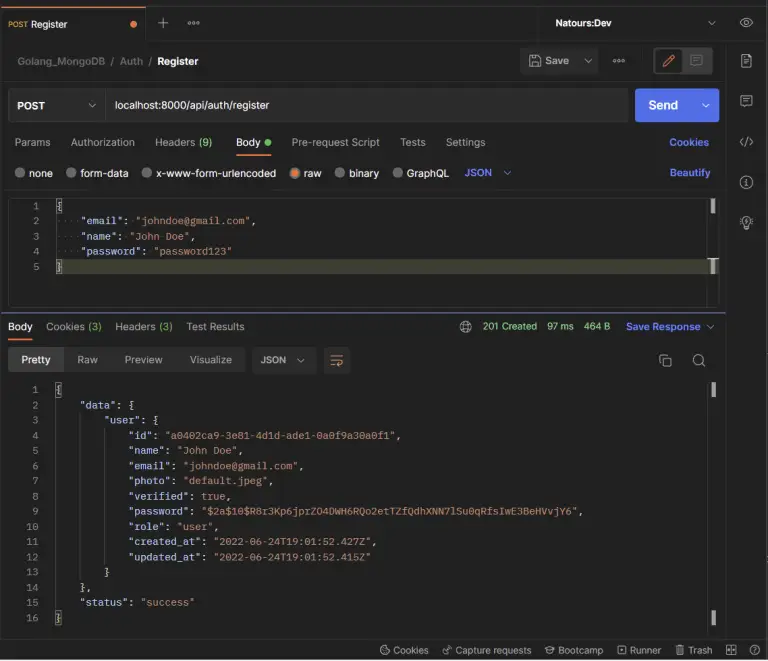
Task: Open the POST method dropdown
Action: [56, 105]
